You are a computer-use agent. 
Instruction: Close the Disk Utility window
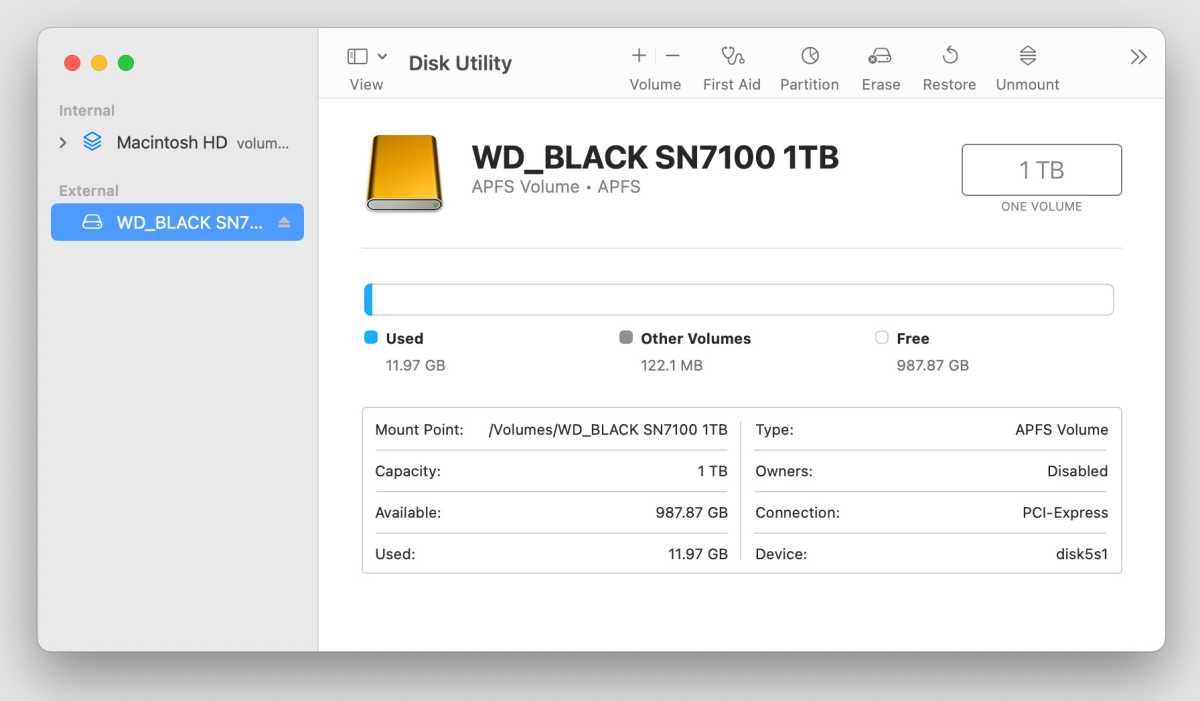click(72, 63)
